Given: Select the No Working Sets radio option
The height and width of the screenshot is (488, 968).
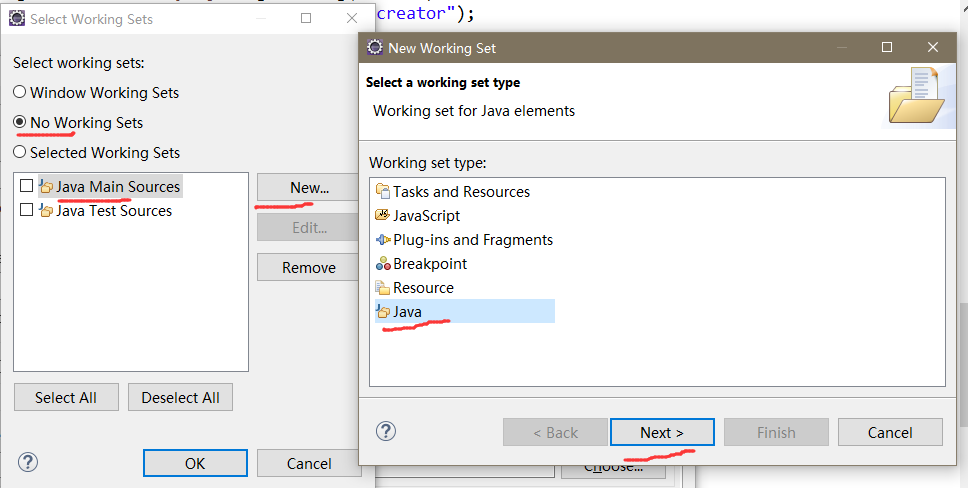Looking at the screenshot, I should coord(20,122).
